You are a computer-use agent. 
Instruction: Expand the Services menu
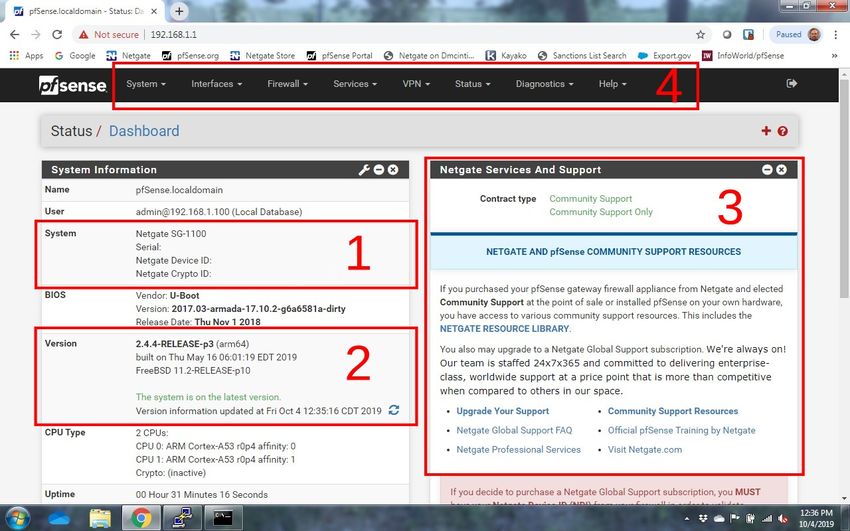coord(355,84)
